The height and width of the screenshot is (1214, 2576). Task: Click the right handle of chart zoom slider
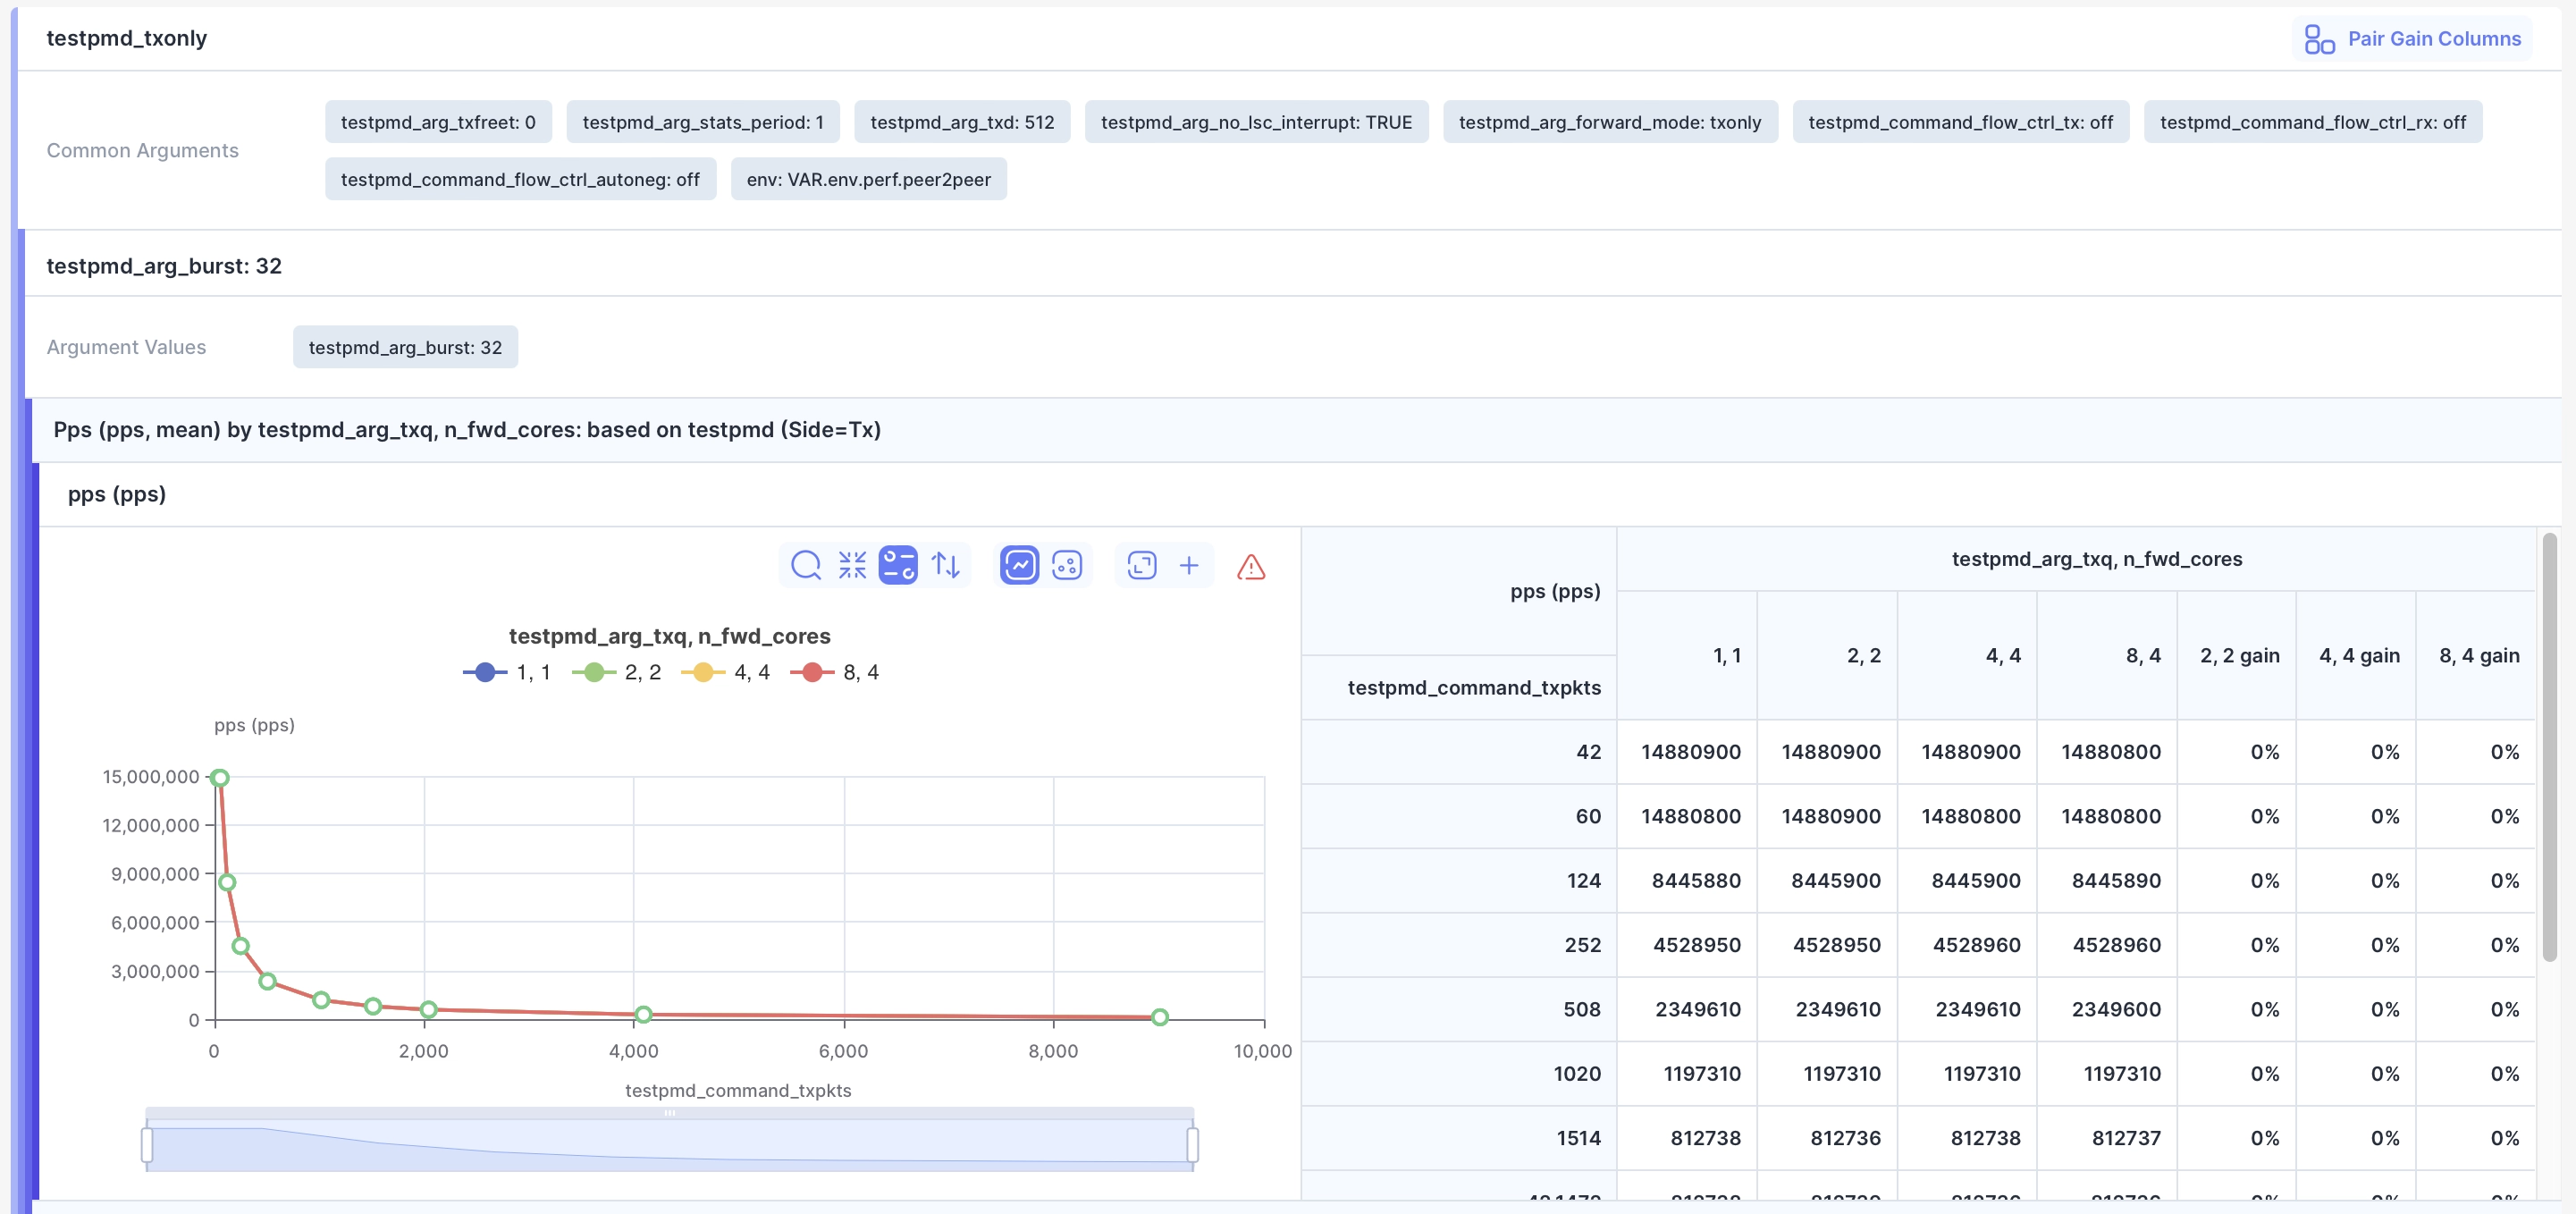coord(1192,1144)
